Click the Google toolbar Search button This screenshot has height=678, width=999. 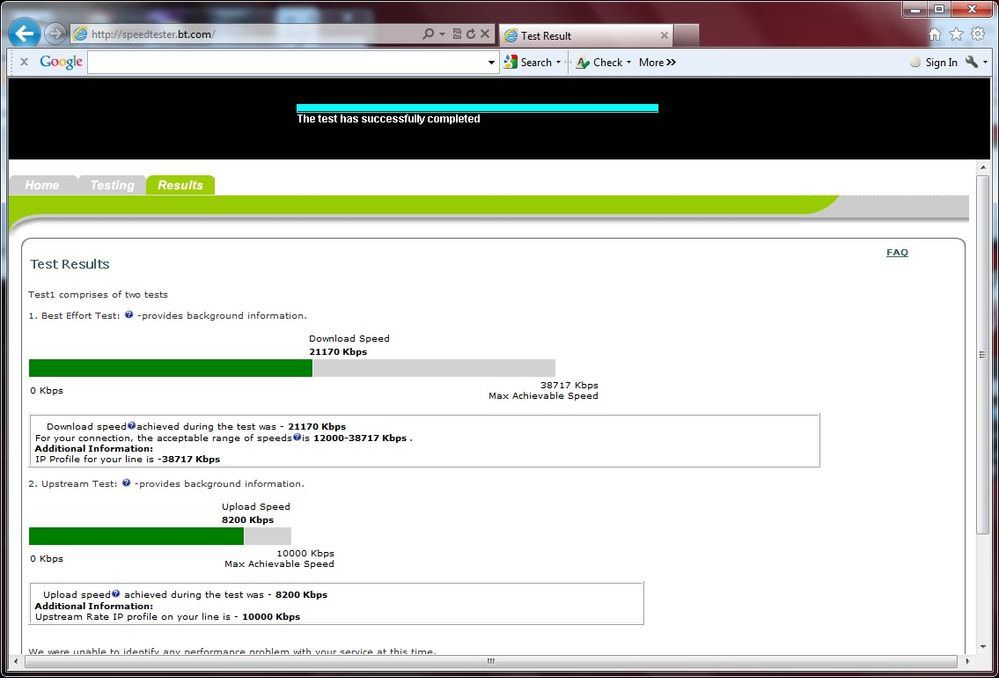(530, 62)
